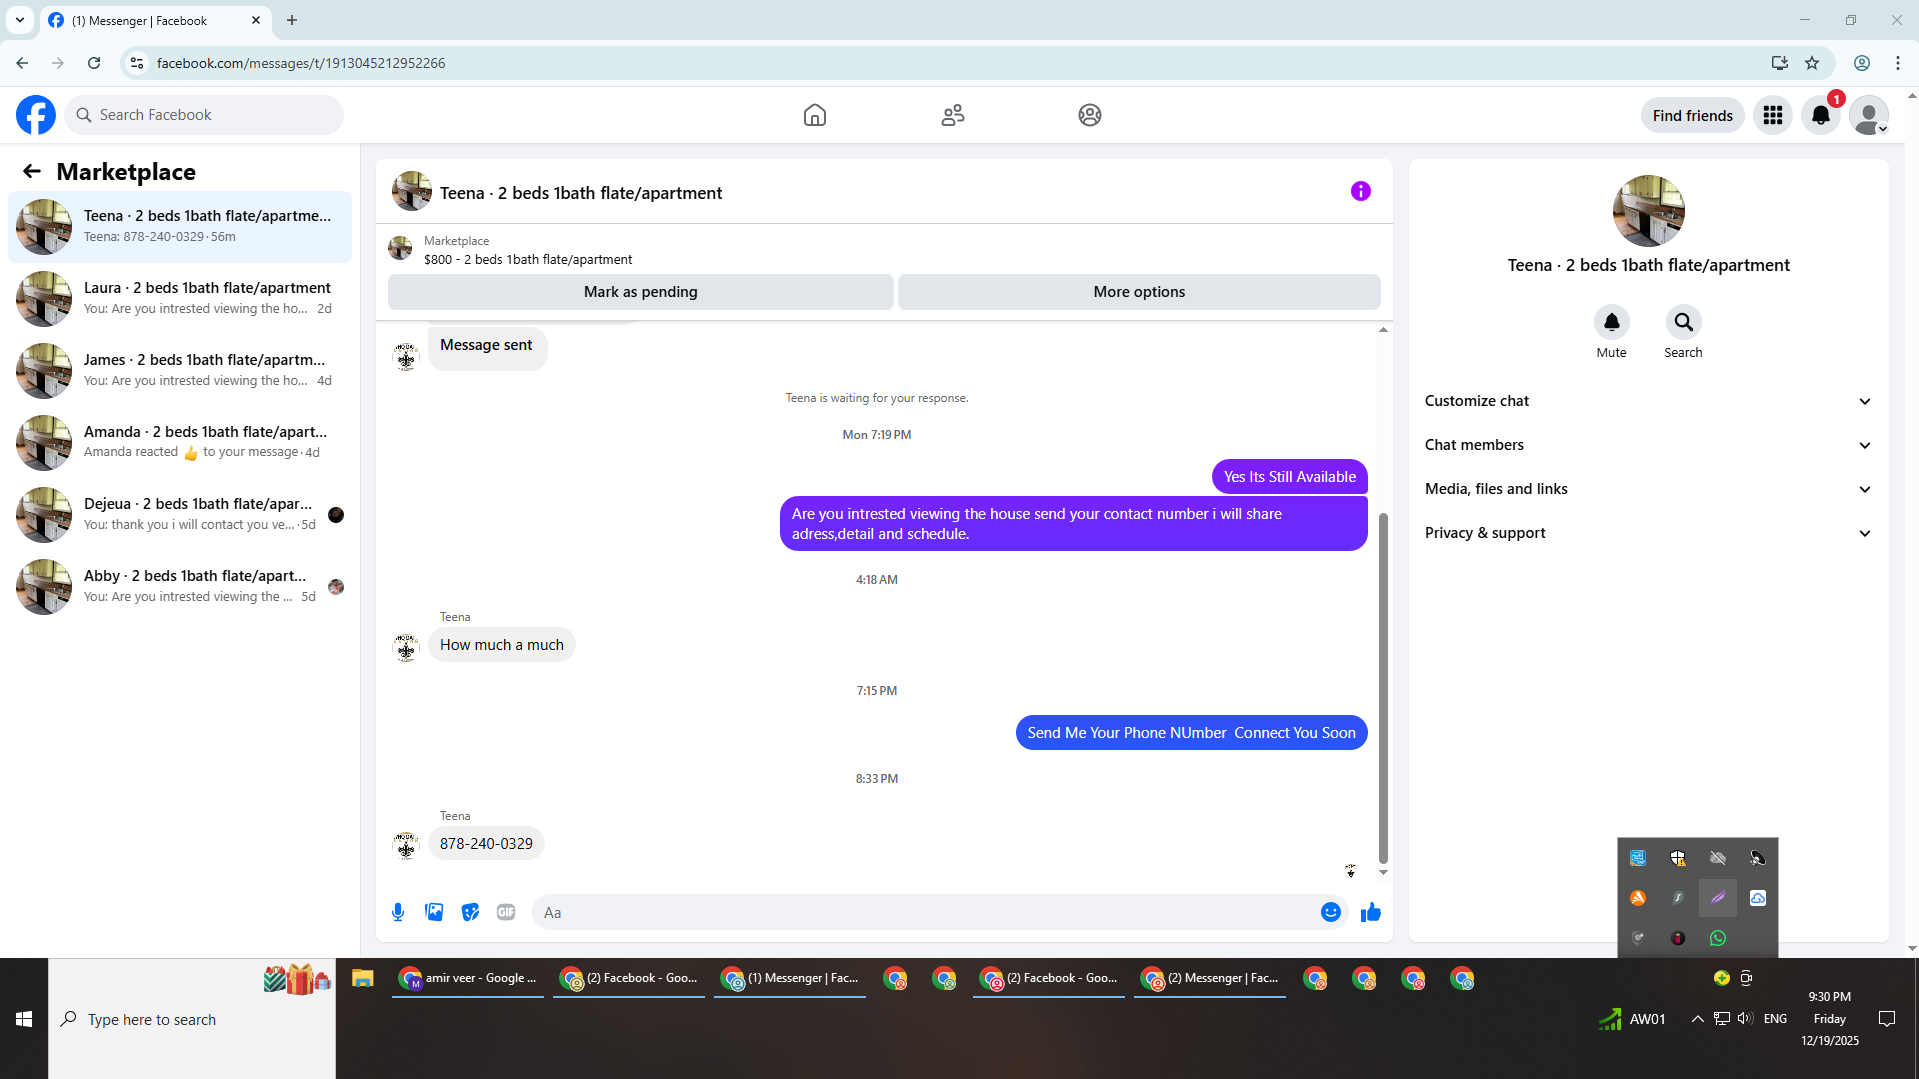Screen dimensions: 1919x1079
Task: Open Amanda conversation in the chat list
Action: pos(180,443)
